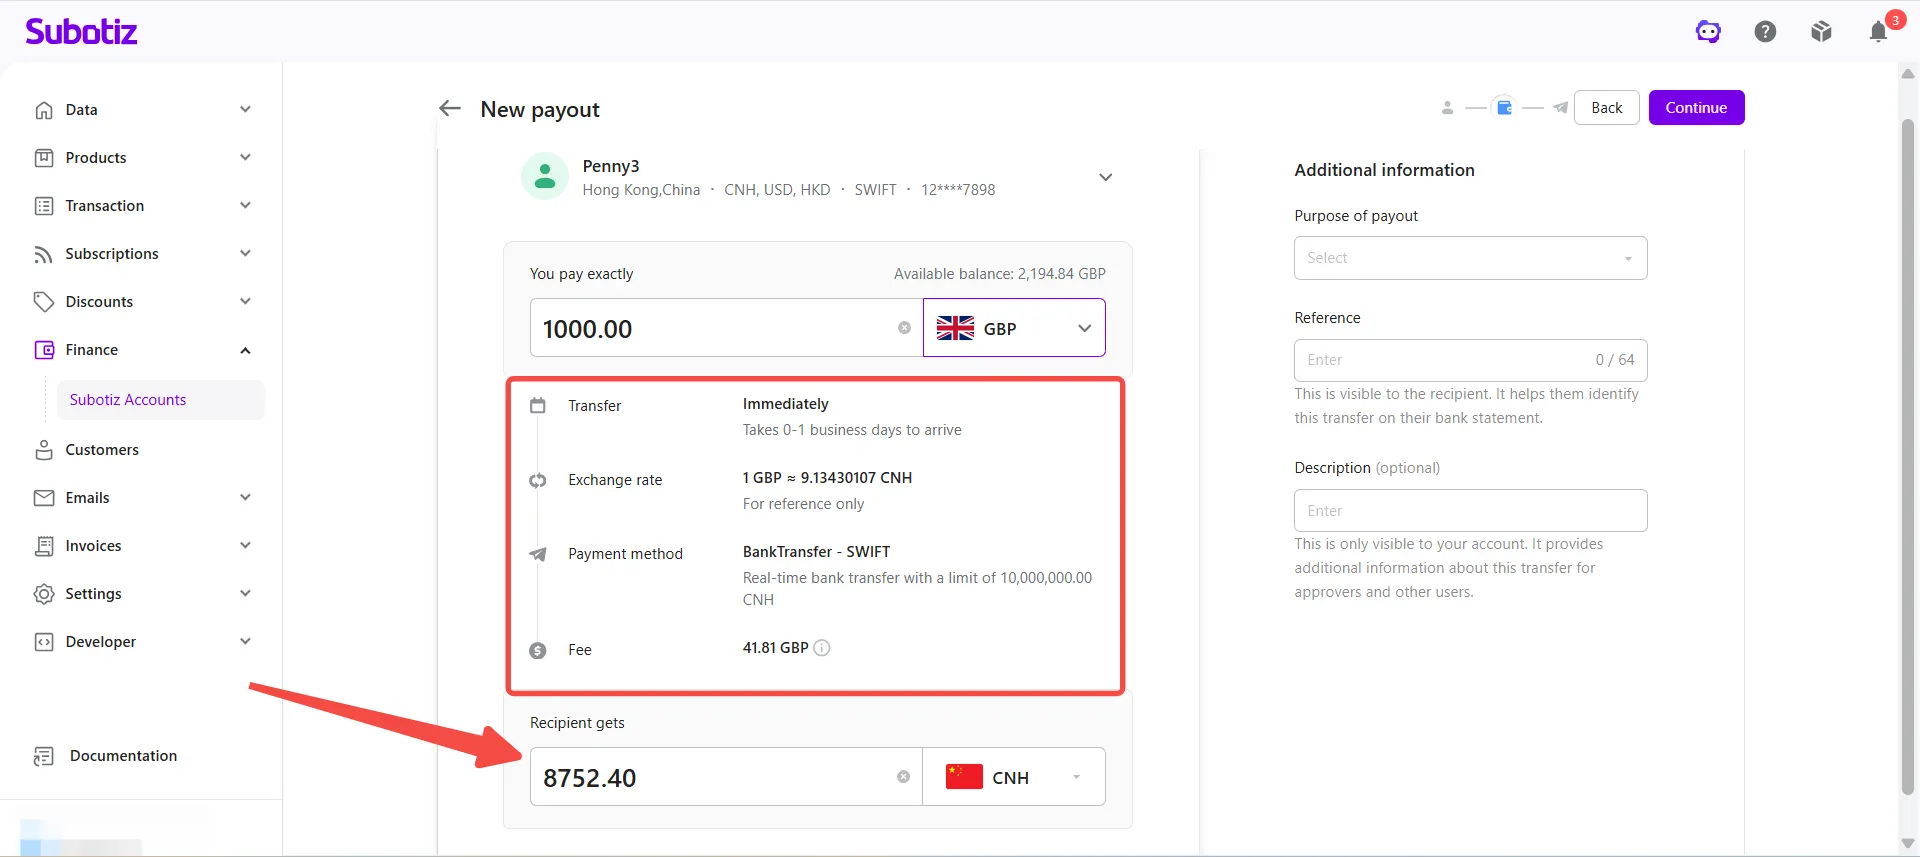Click the Back button
Screen dimensions: 1920x857
click(1607, 108)
